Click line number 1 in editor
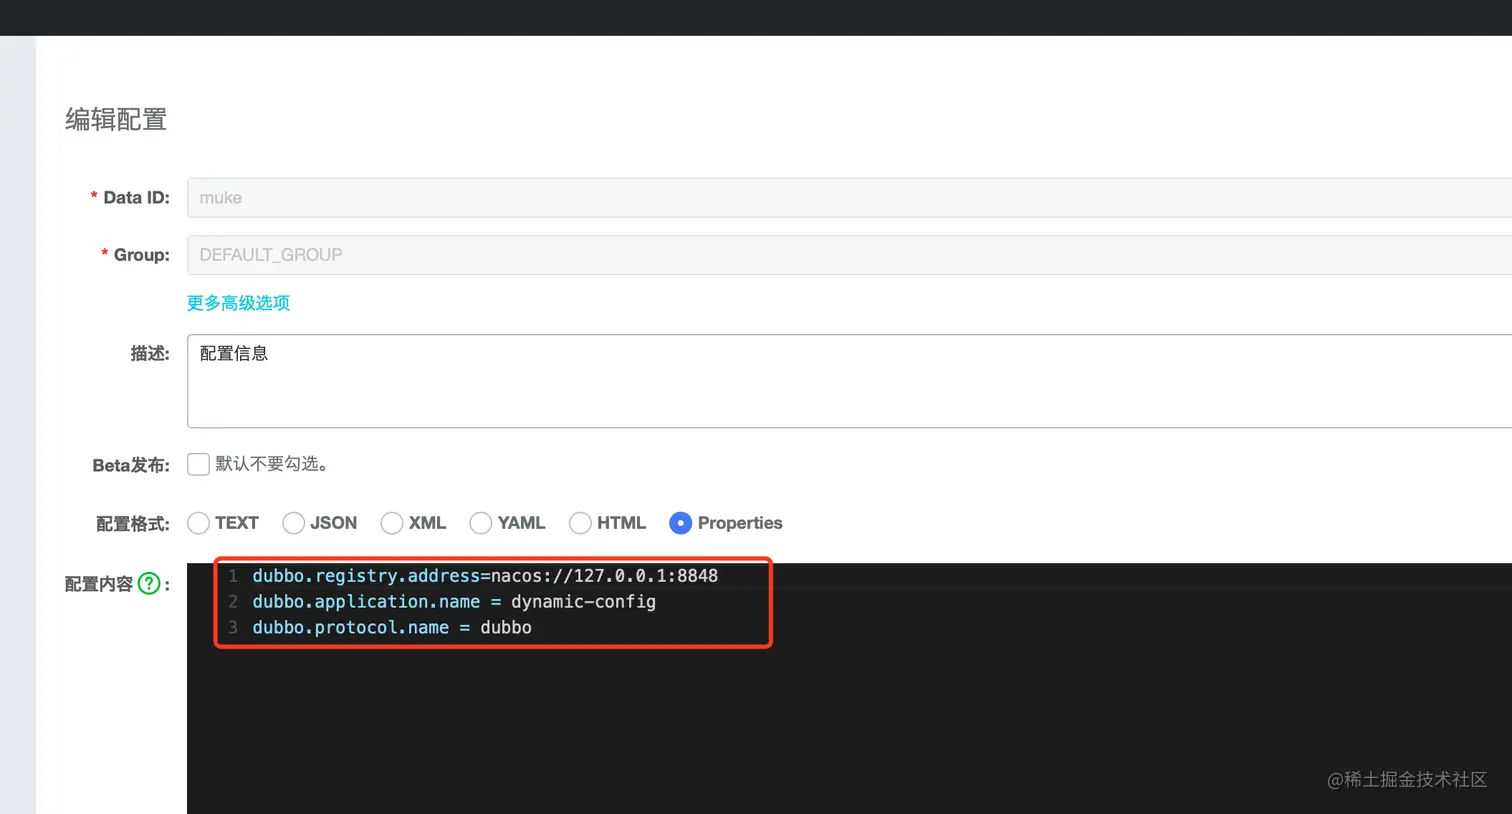Viewport: 1512px width, 814px height. (x=233, y=576)
